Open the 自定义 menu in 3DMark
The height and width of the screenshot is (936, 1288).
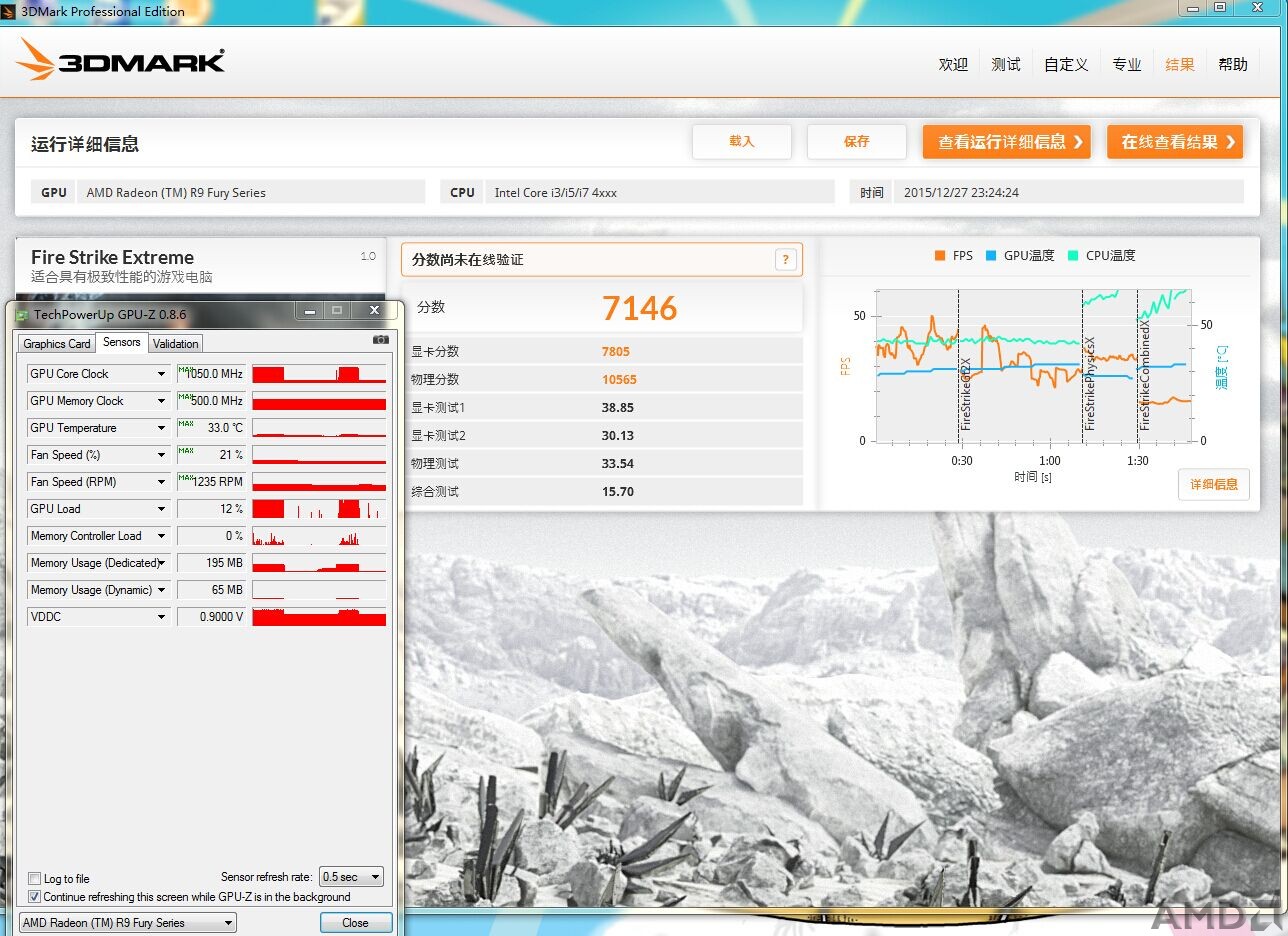[x=1066, y=64]
